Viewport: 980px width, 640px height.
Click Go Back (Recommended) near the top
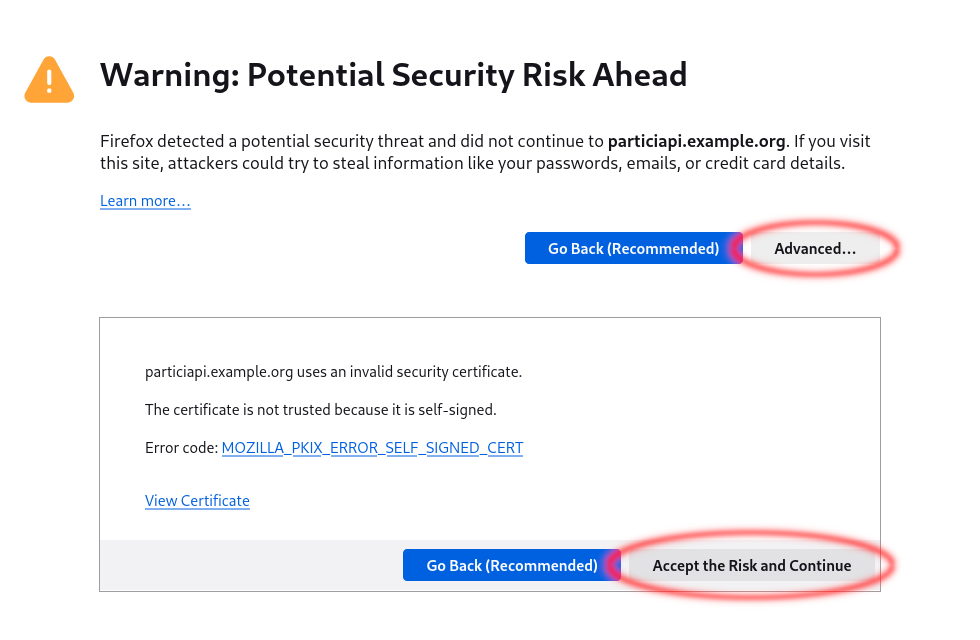[634, 248]
